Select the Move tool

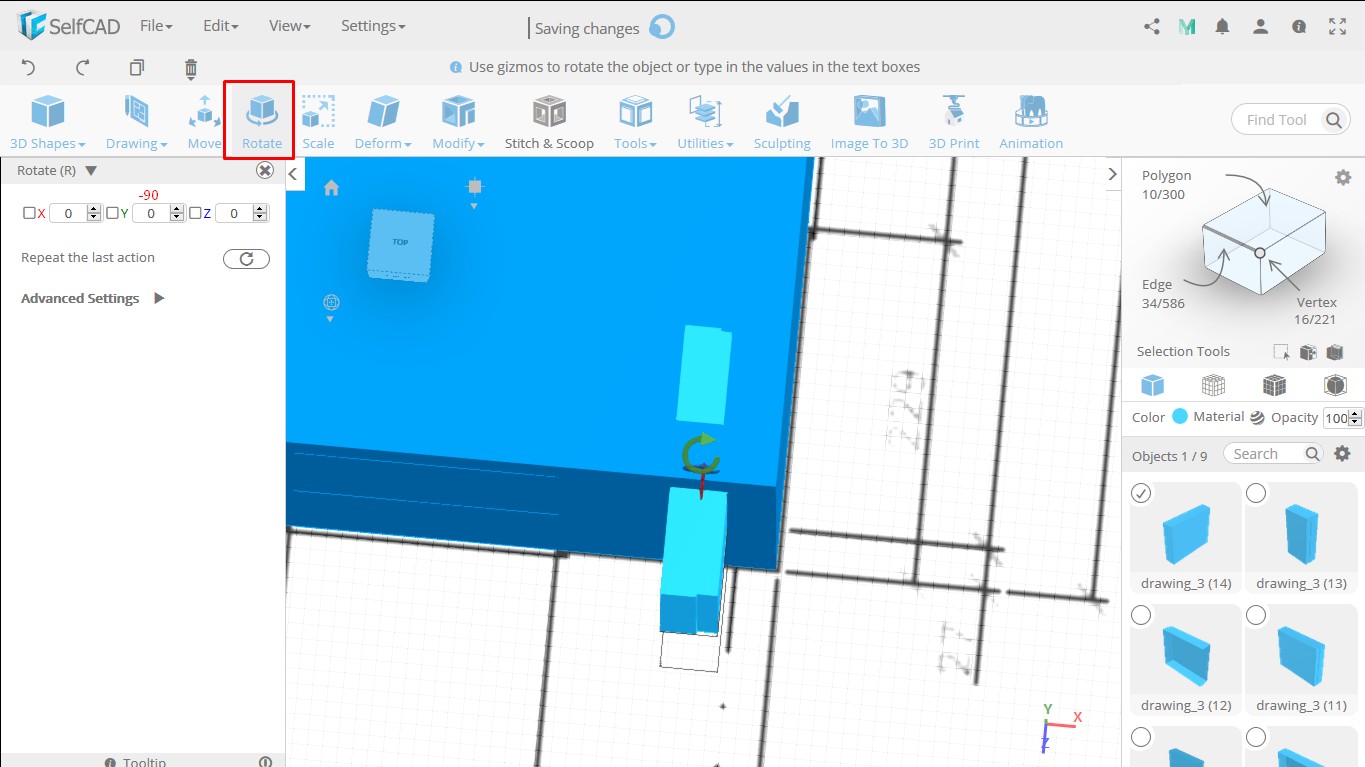pyautogui.click(x=204, y=122)
